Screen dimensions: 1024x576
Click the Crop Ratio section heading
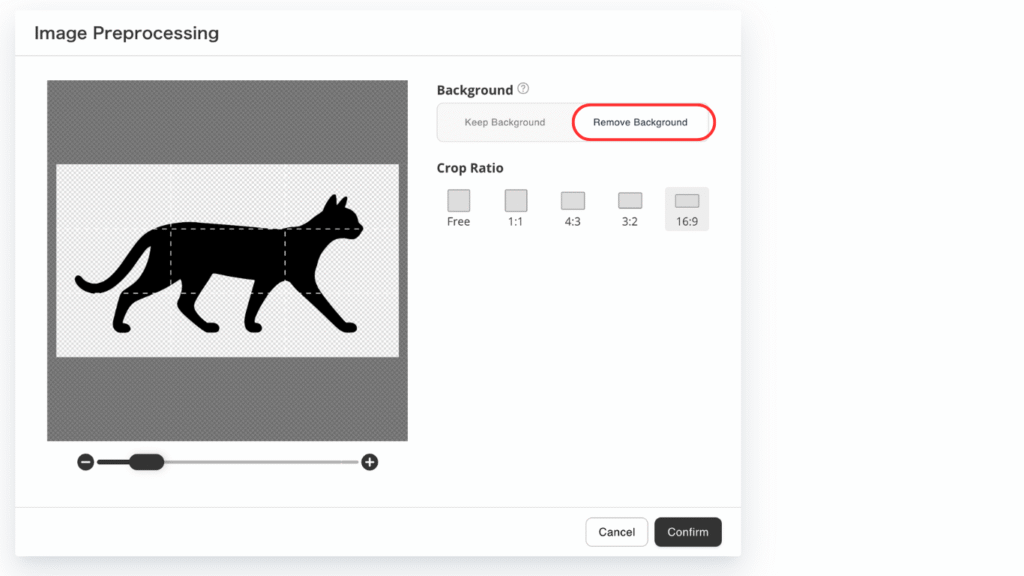point(470,168)
